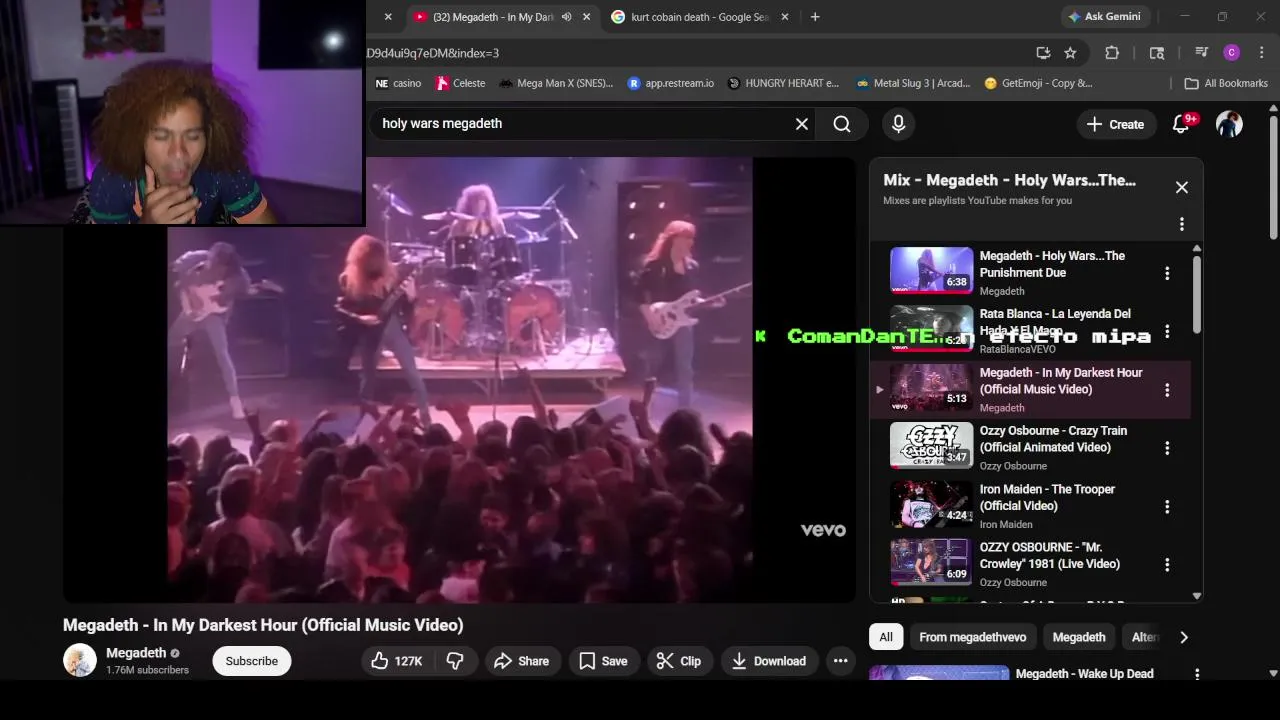Open Mix playlist options menu
The image size is (1280, 720).
click(1182, 224)
